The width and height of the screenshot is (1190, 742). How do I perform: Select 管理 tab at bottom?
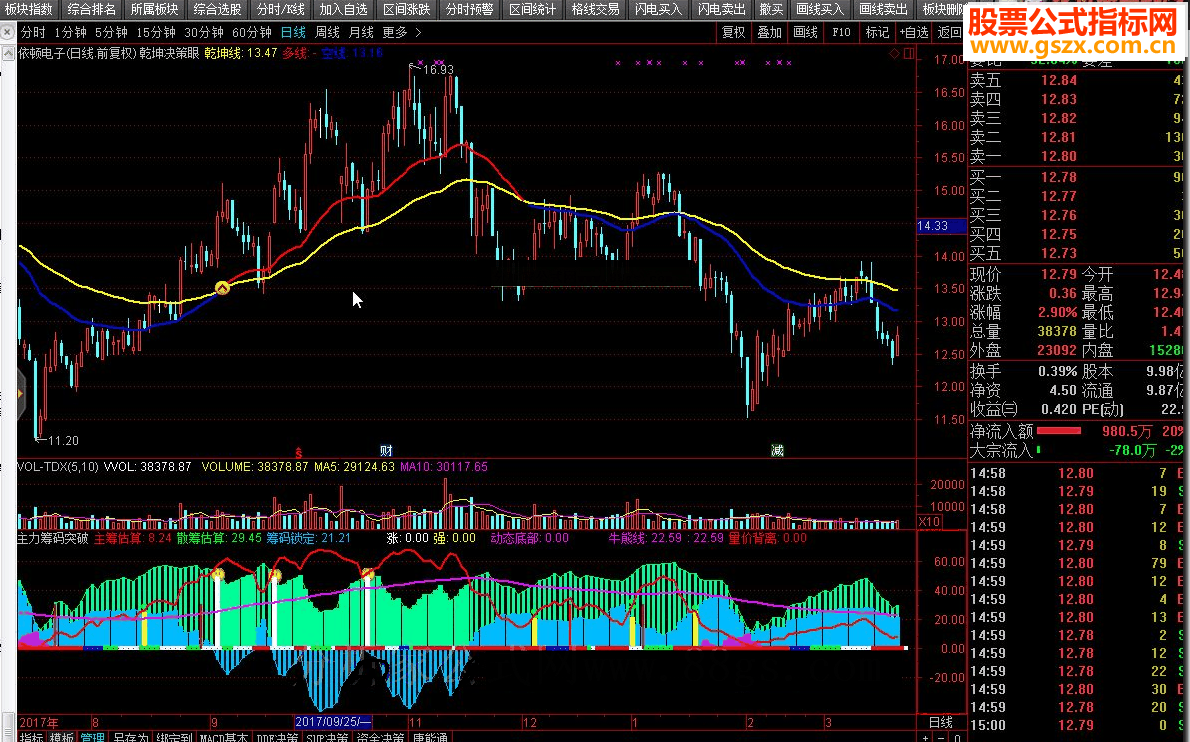[x=93, y=737]
